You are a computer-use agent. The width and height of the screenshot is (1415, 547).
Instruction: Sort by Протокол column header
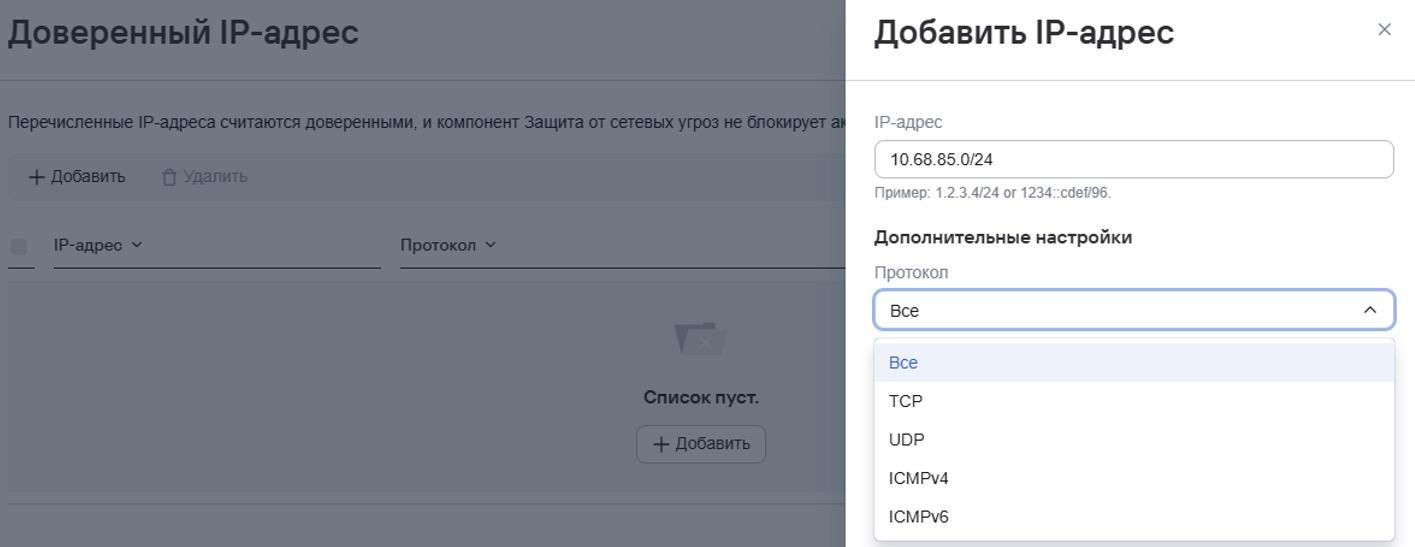448,246
